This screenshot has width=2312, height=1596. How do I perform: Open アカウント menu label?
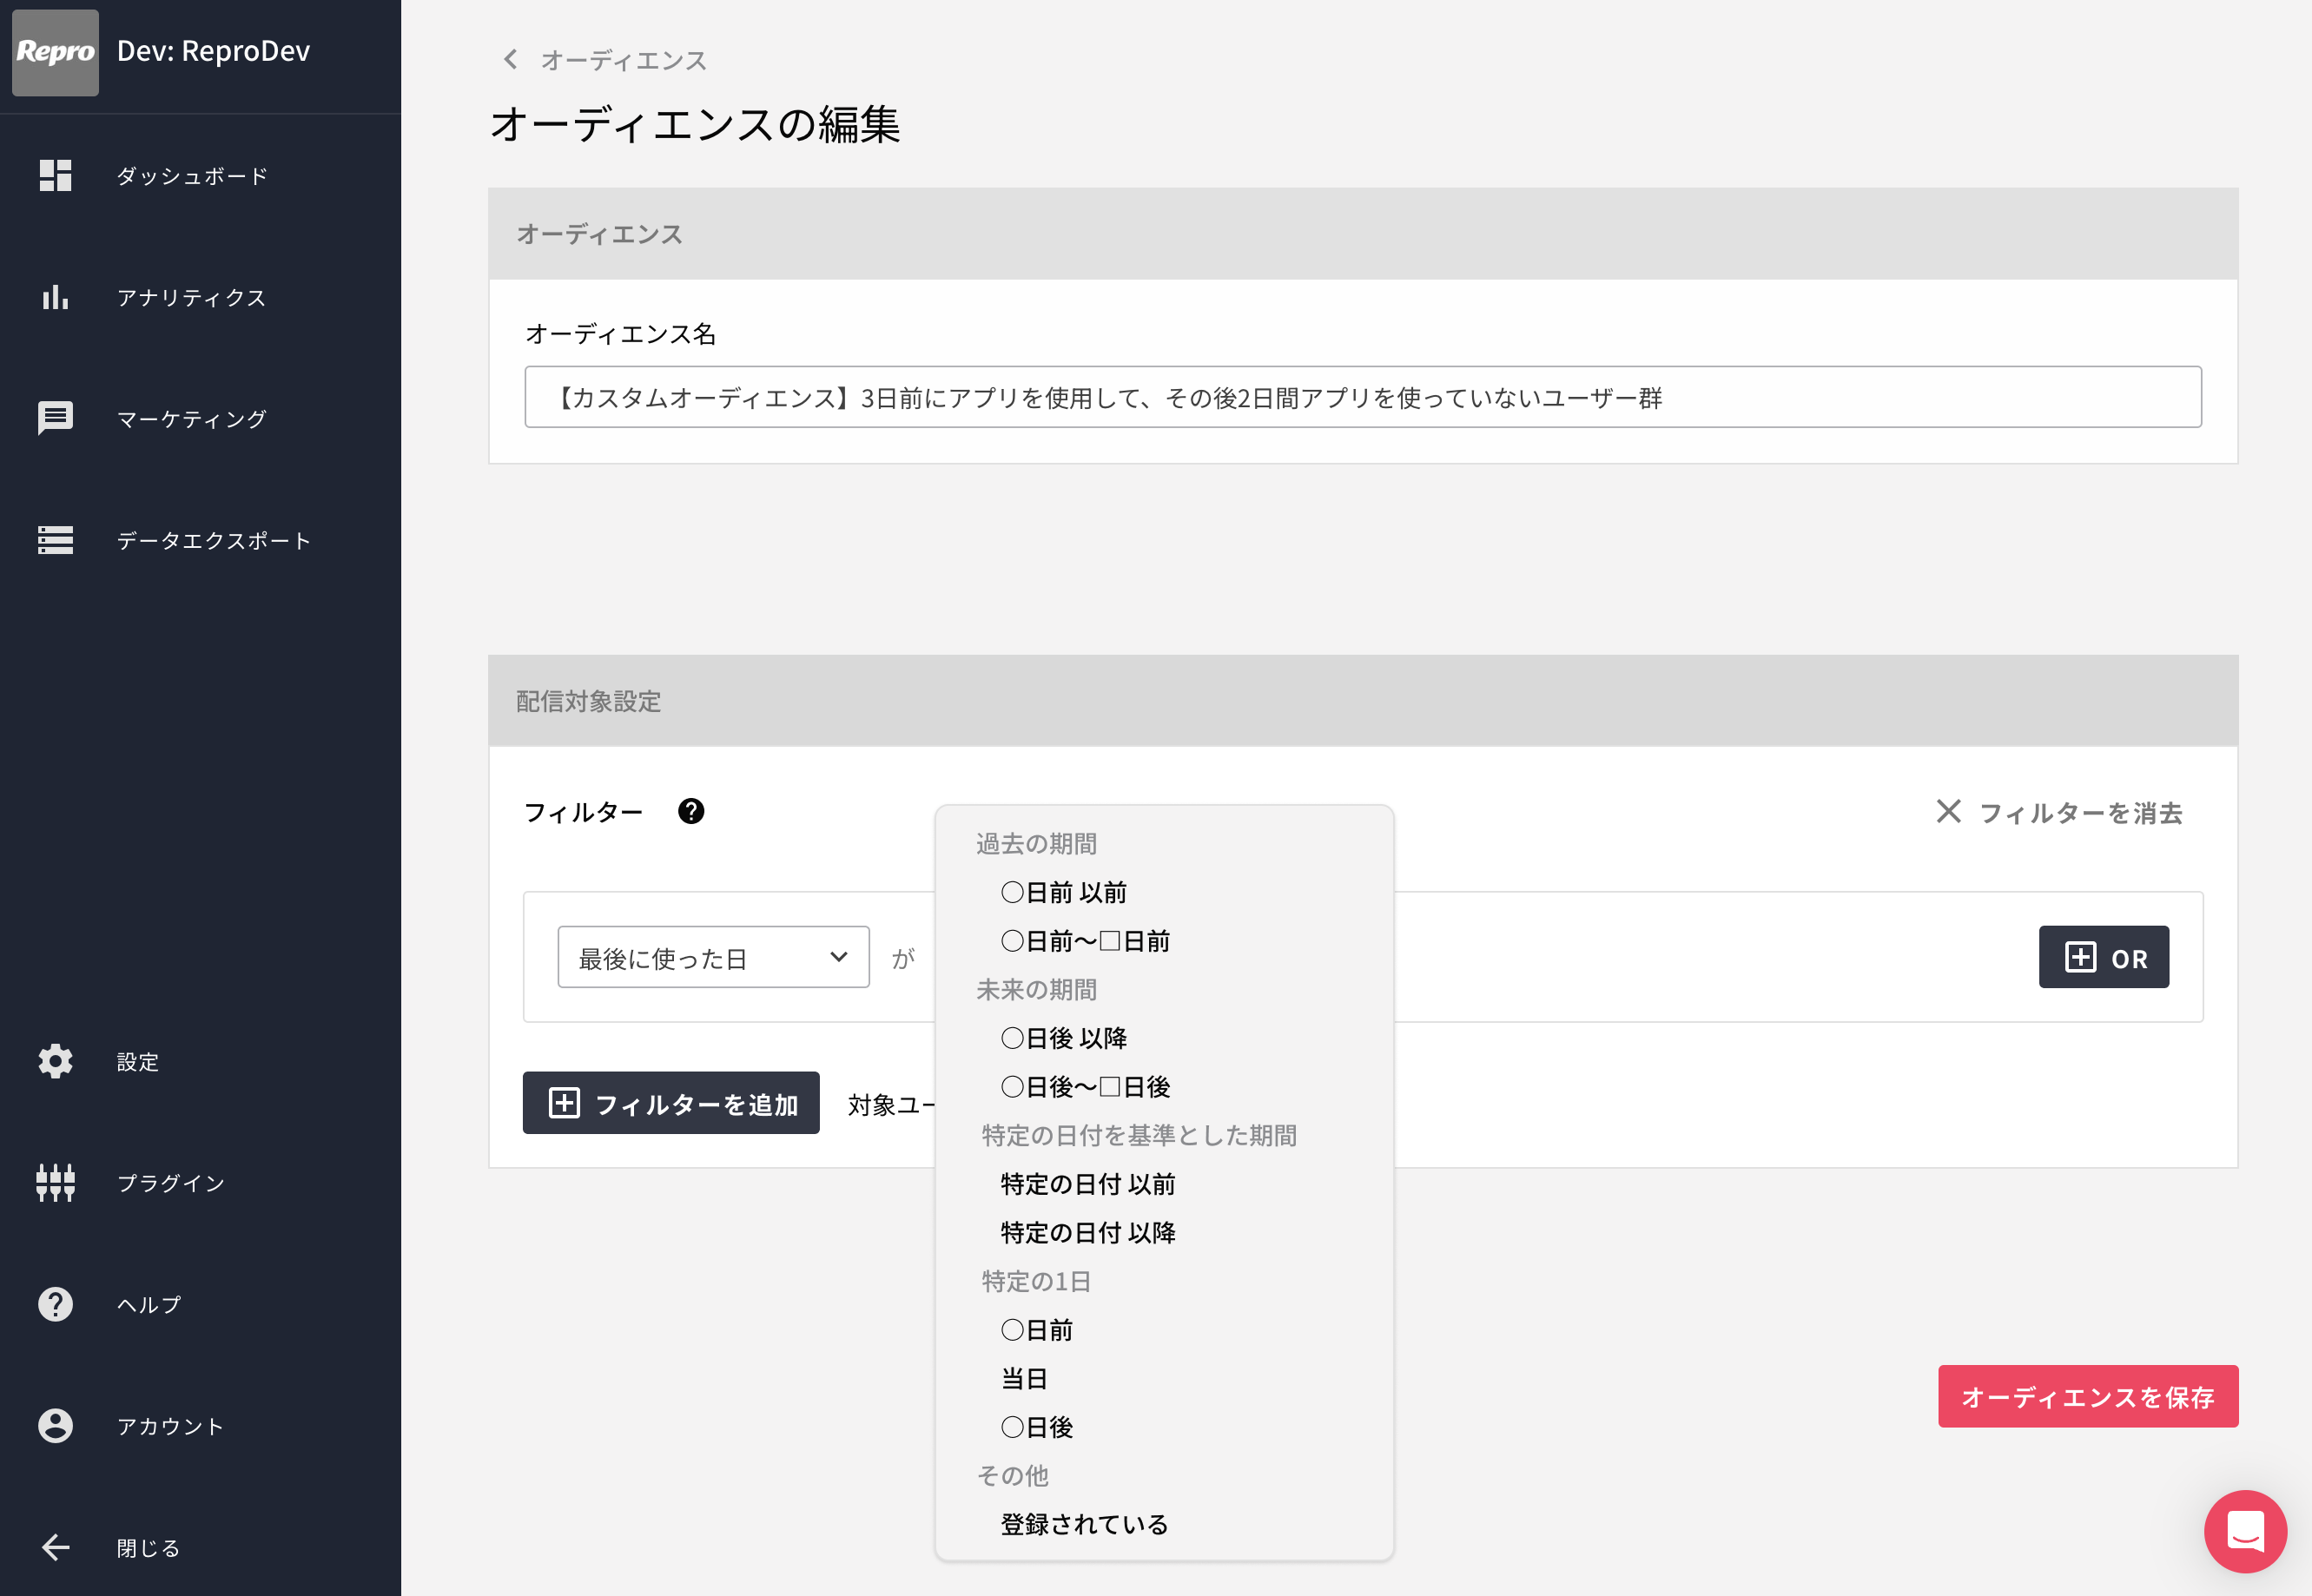click(170, 1426)
